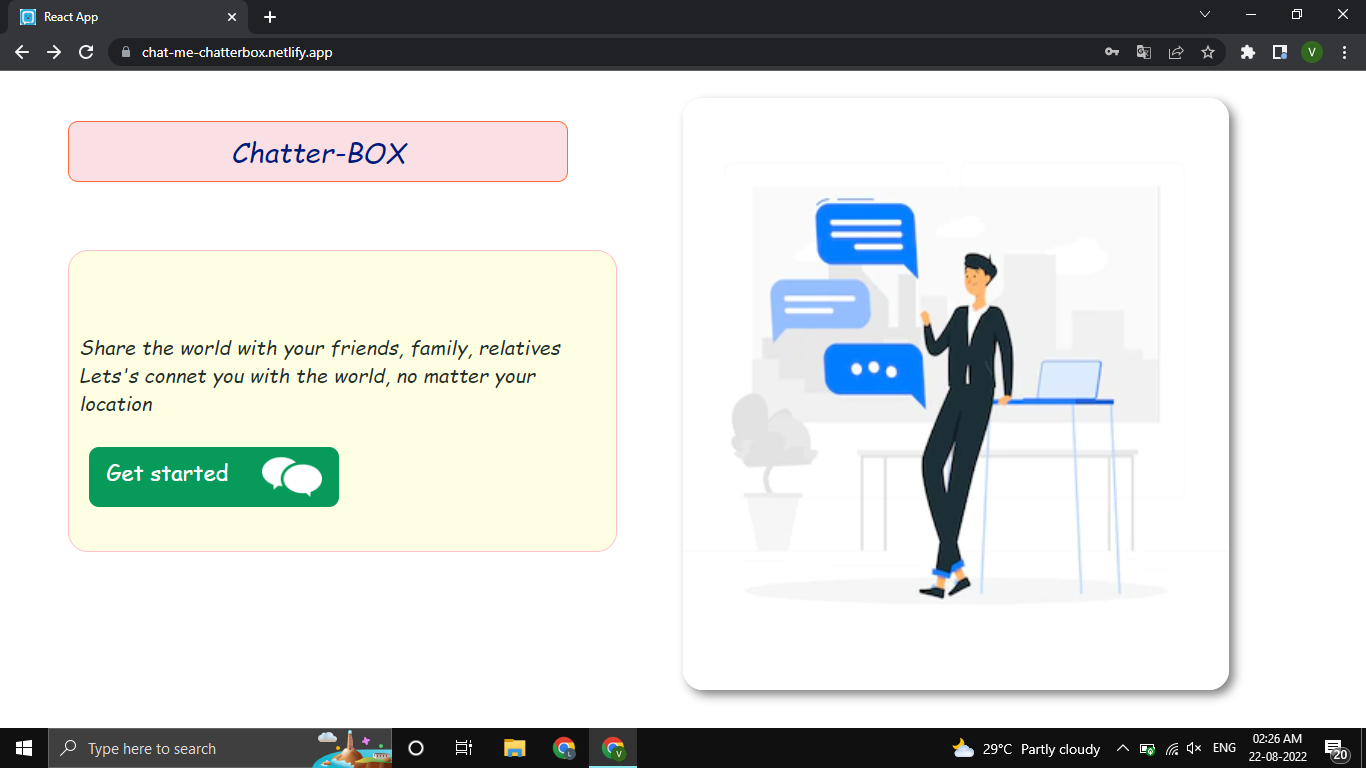Open the tab search chevron
Image resolution: width=1366 pixels, height=768 pixels.
click(x=1205, y=14)
